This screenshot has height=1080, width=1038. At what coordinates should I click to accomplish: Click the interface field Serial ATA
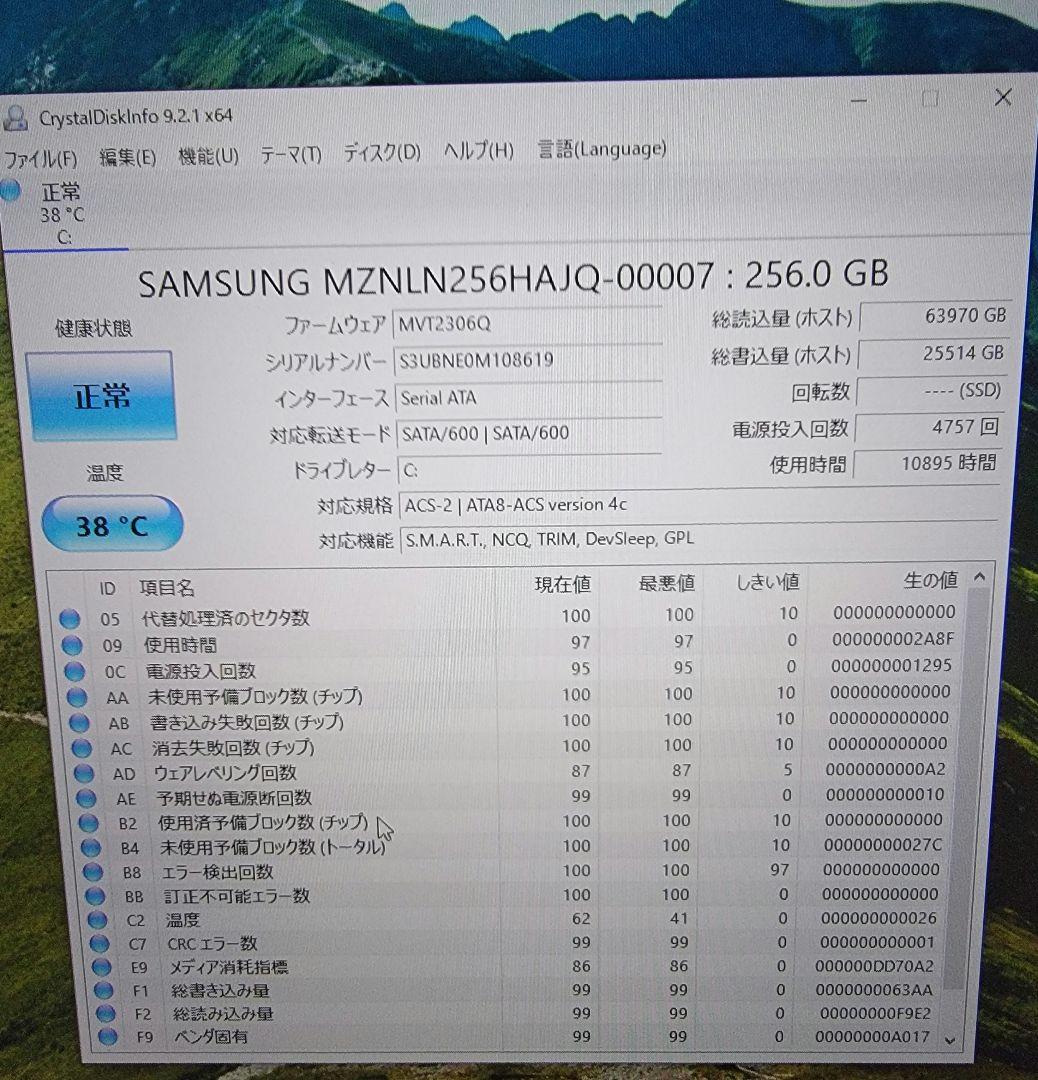tap(528, 397)
